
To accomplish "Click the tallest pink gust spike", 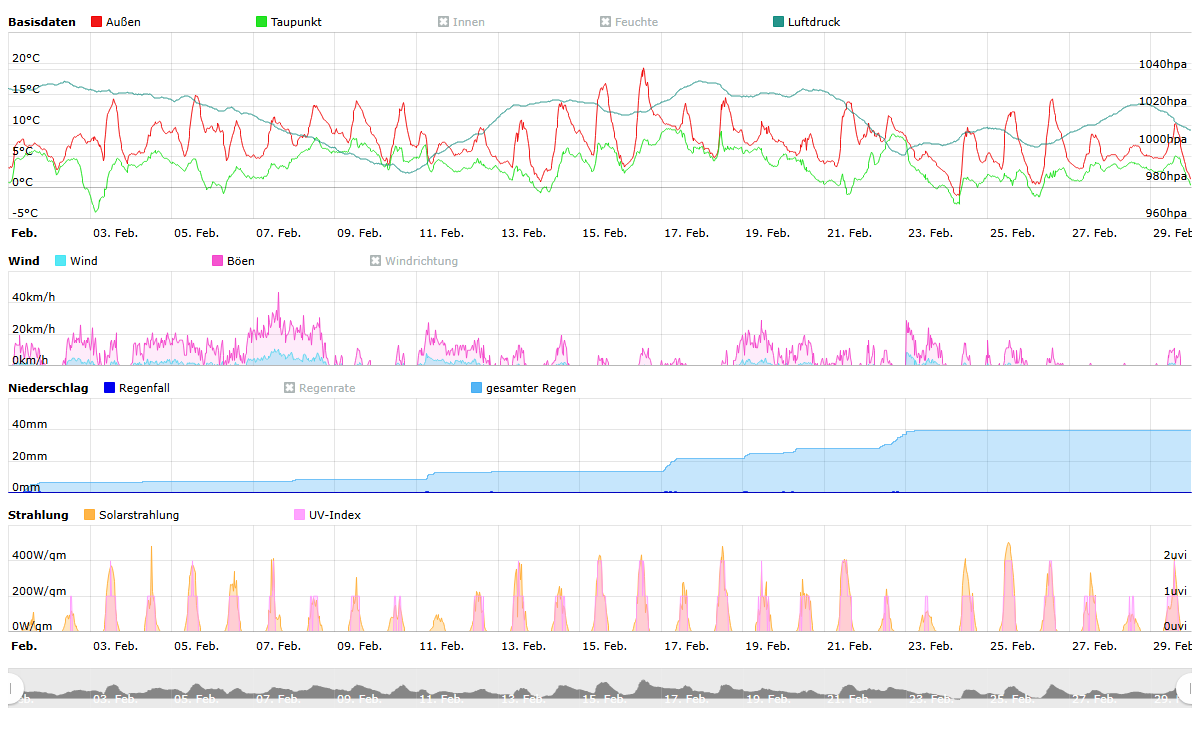I will tap(279, 294).
